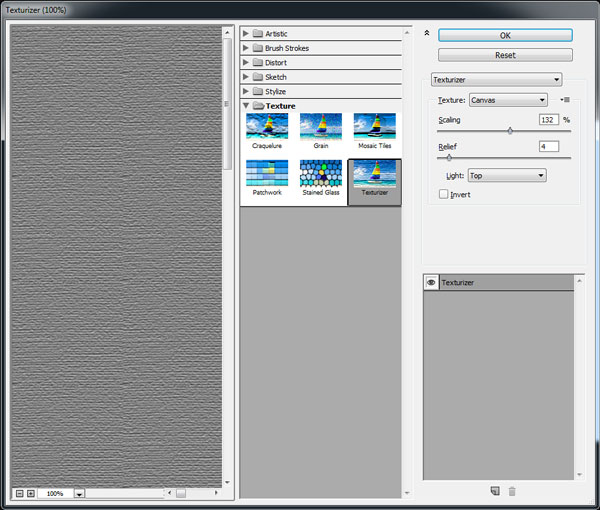Click the delete effect layer trash icon

pos(512,491)
